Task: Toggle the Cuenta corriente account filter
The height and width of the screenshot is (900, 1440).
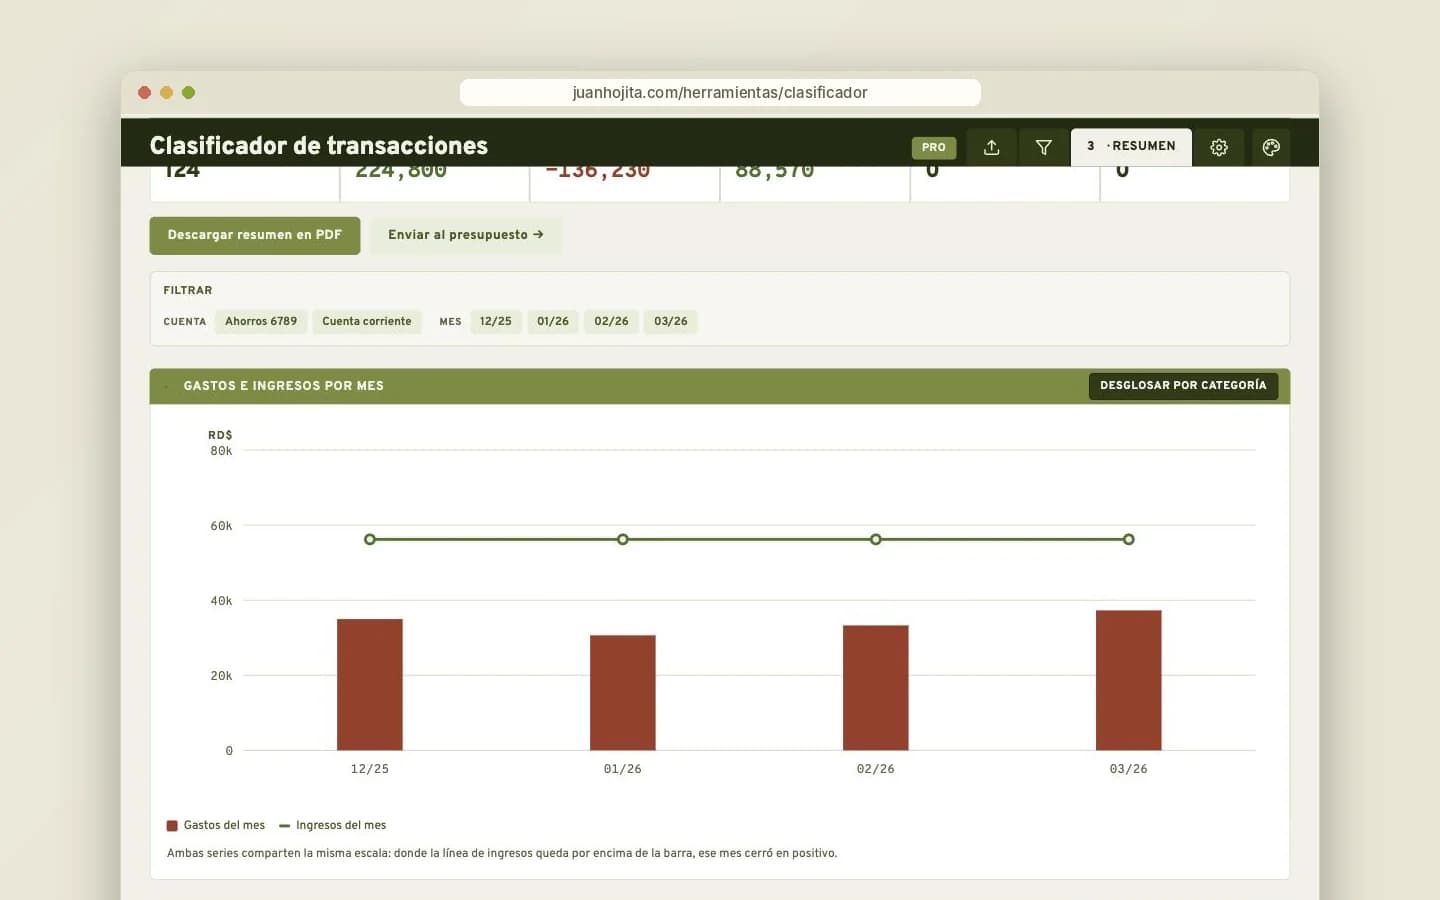Action: [367, 322]
